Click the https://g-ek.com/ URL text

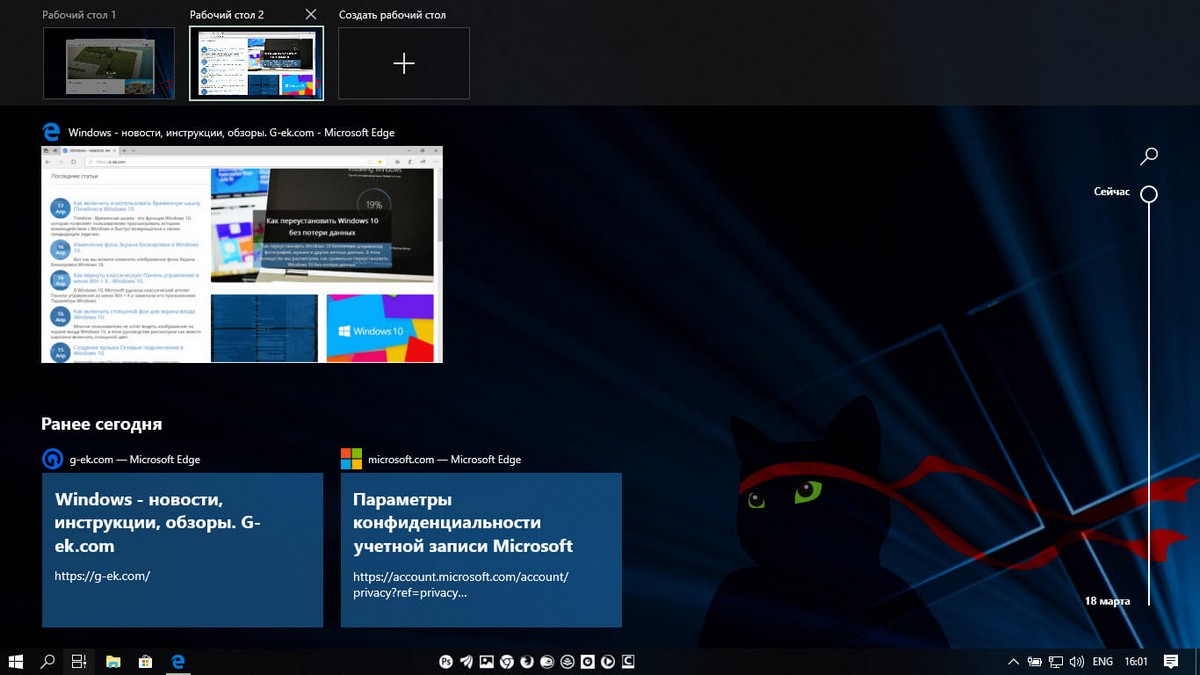pyautogui.click(x=102, y=576)
